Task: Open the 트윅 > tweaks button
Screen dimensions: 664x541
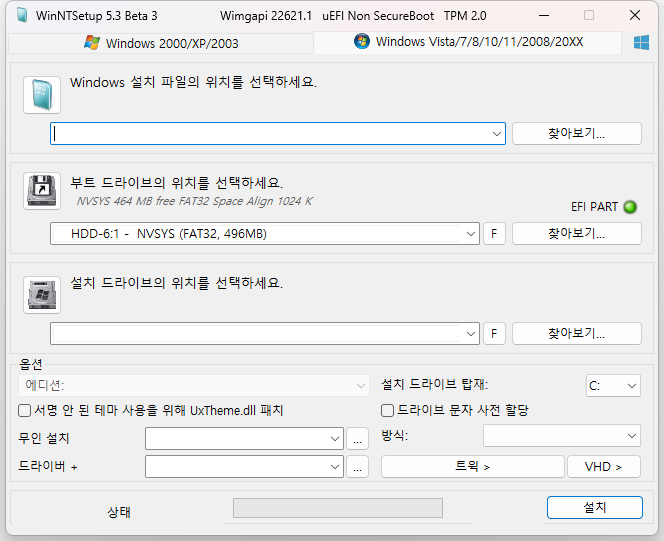Action: pos(473,466)
